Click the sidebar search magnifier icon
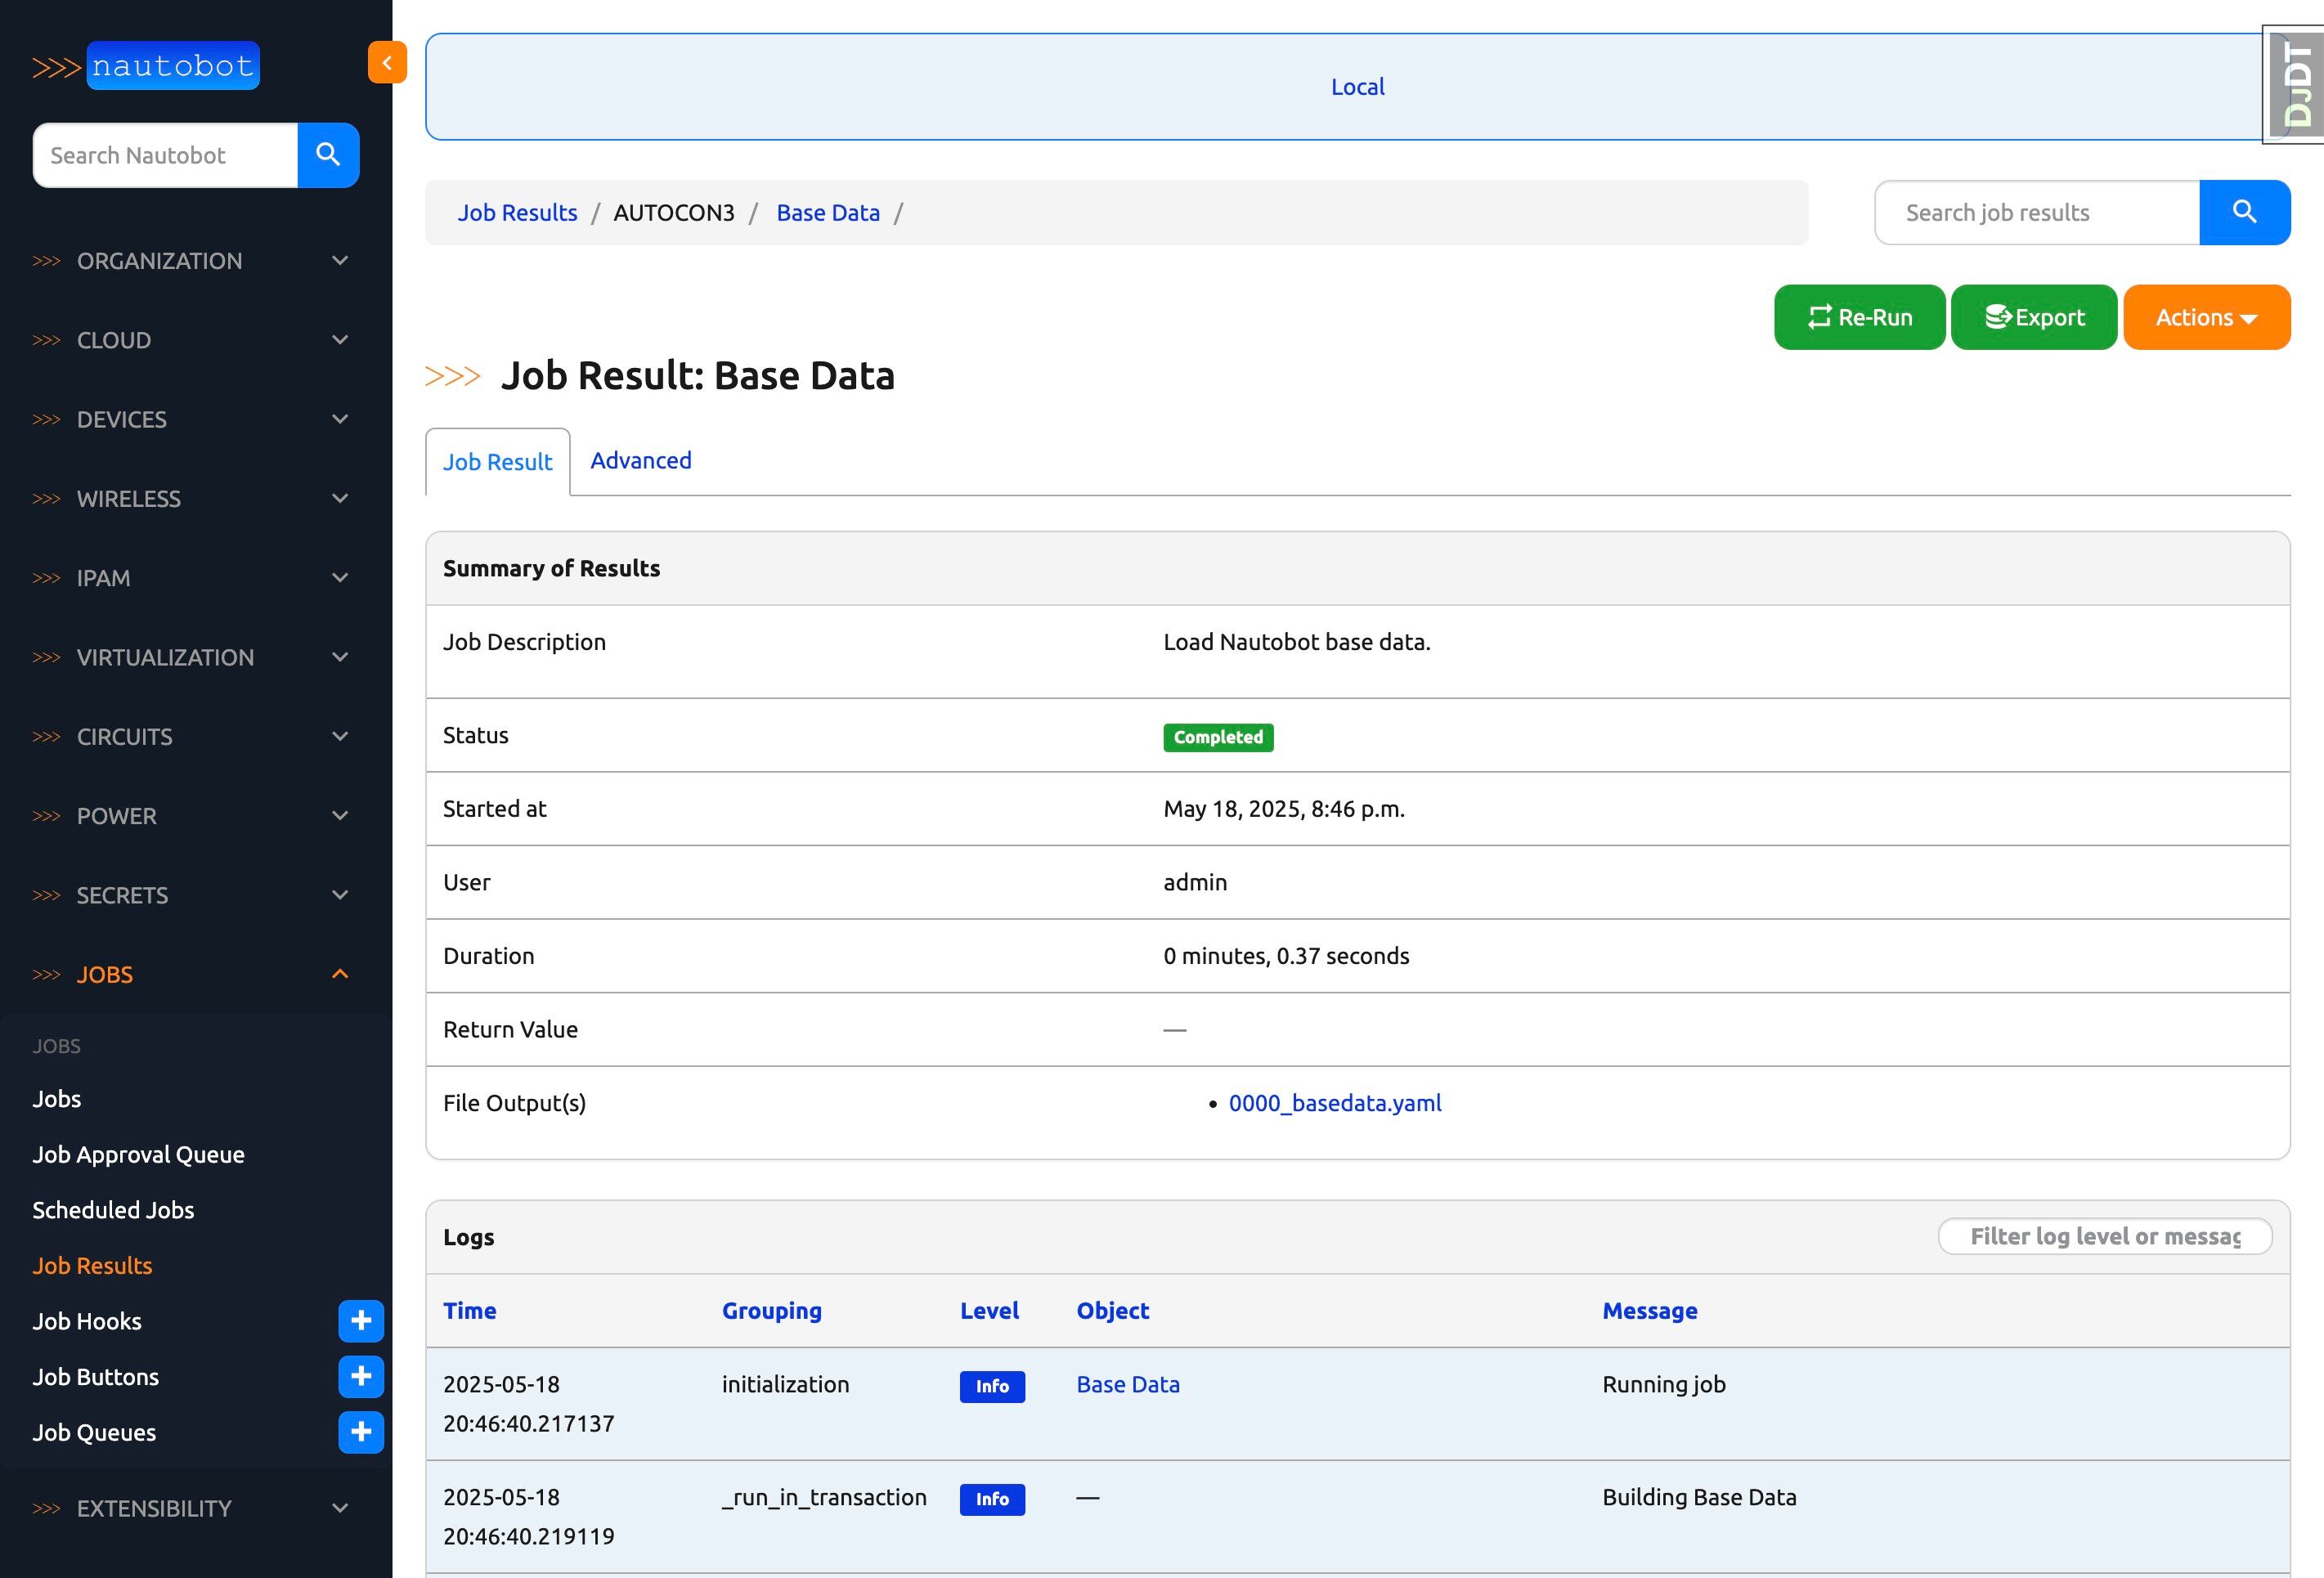2324x1578 pixels. (x=328, y=155)
